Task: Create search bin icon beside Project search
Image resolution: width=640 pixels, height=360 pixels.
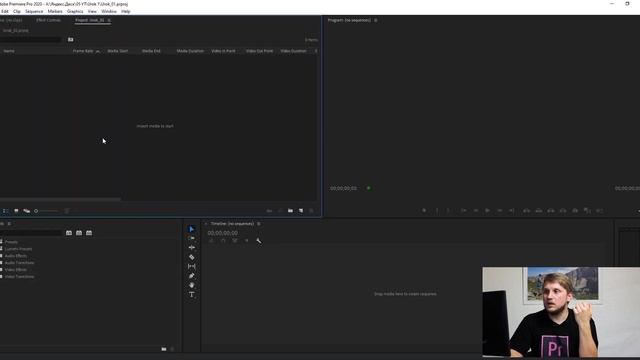Action: pos(71,40)
